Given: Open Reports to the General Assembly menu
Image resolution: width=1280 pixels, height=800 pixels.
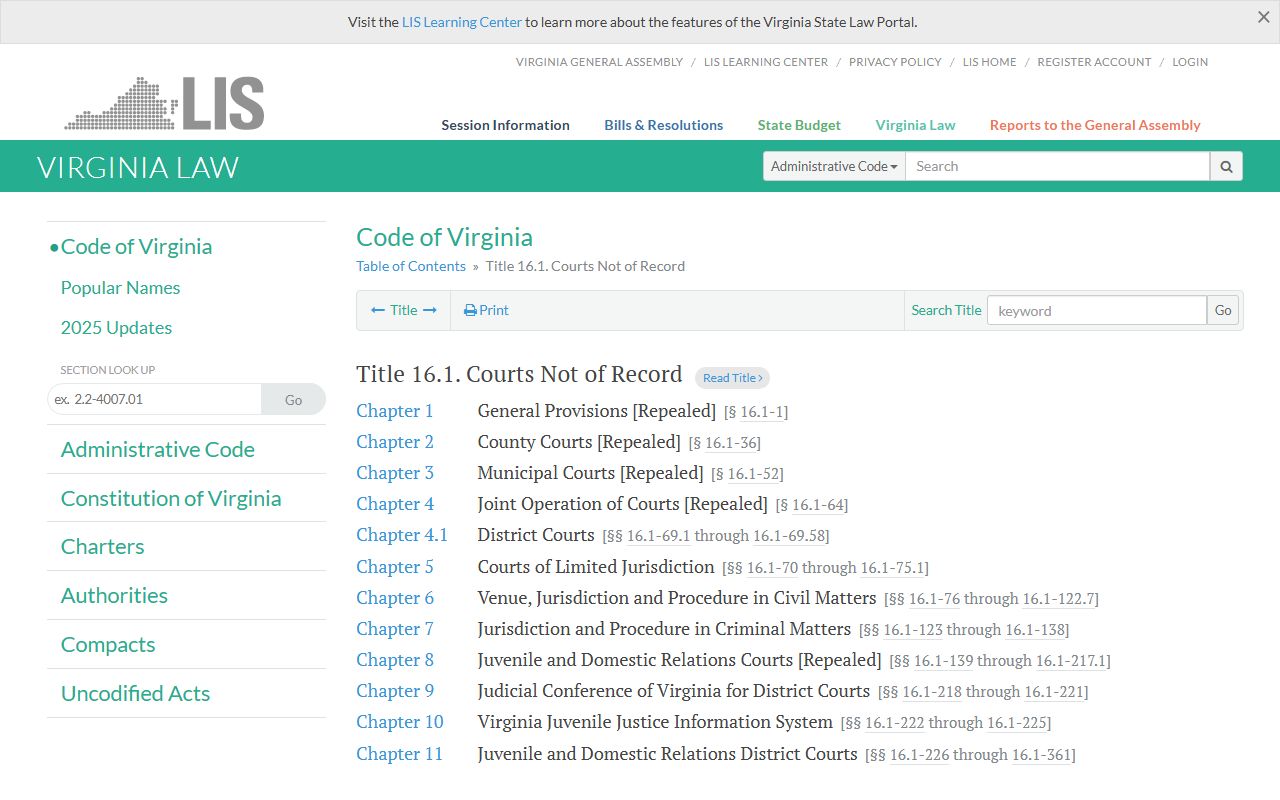Looking at the screenshot, I should pyautogui.click(x=1095, y=125).
